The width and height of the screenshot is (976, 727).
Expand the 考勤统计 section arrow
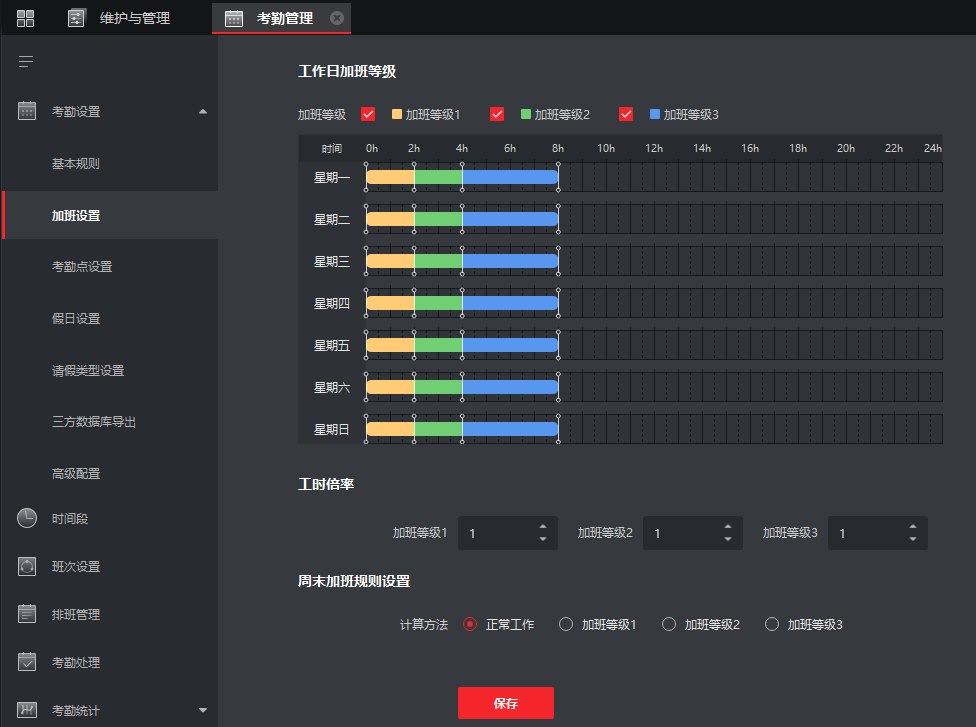pos(203,710)
